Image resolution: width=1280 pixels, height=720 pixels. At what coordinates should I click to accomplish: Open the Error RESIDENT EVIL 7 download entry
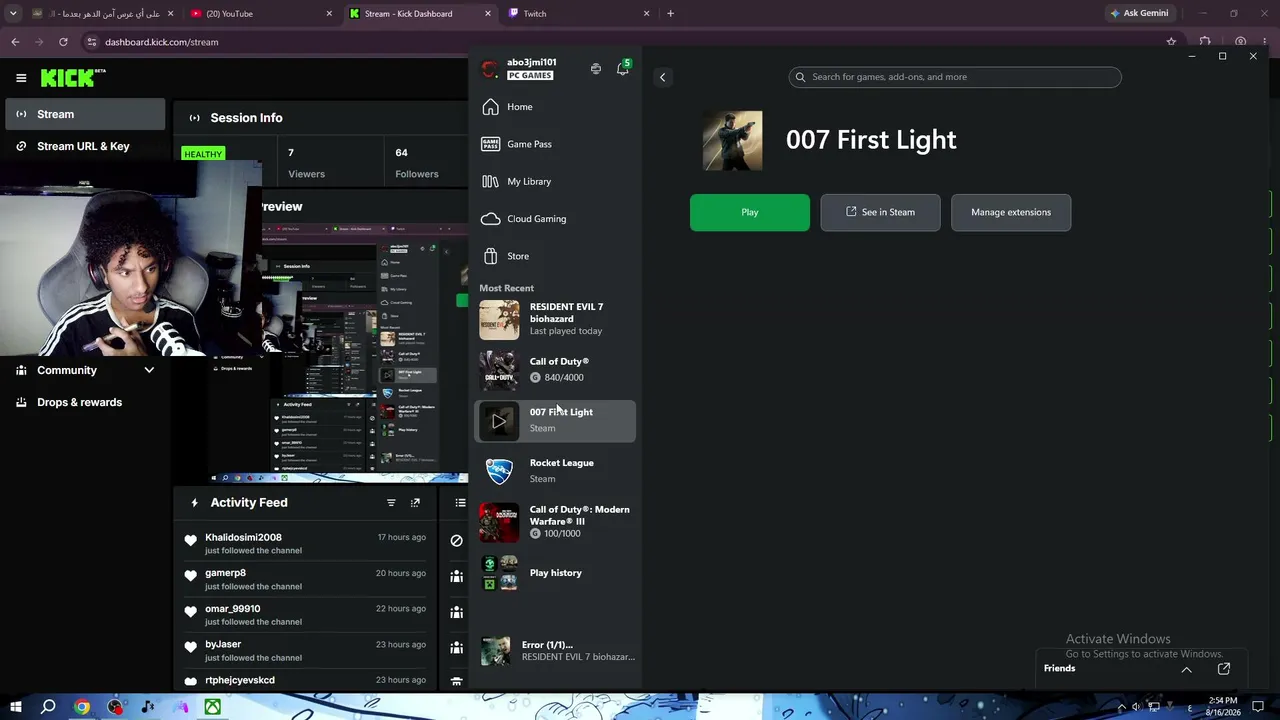555,651
